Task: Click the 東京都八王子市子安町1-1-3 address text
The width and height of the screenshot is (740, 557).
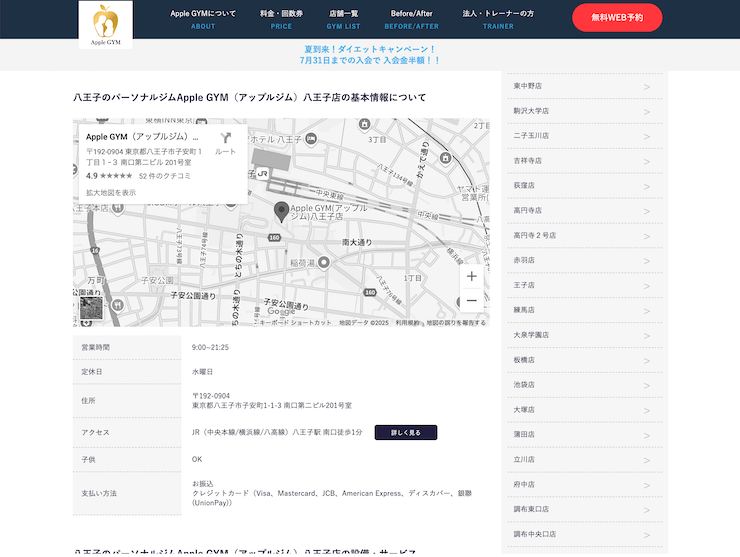Action: point(272,405)
